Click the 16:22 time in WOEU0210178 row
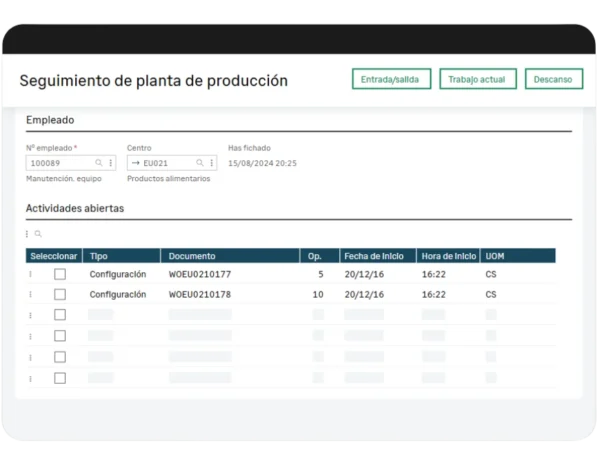The image size is (600, 463). click(x=434, y=295)
